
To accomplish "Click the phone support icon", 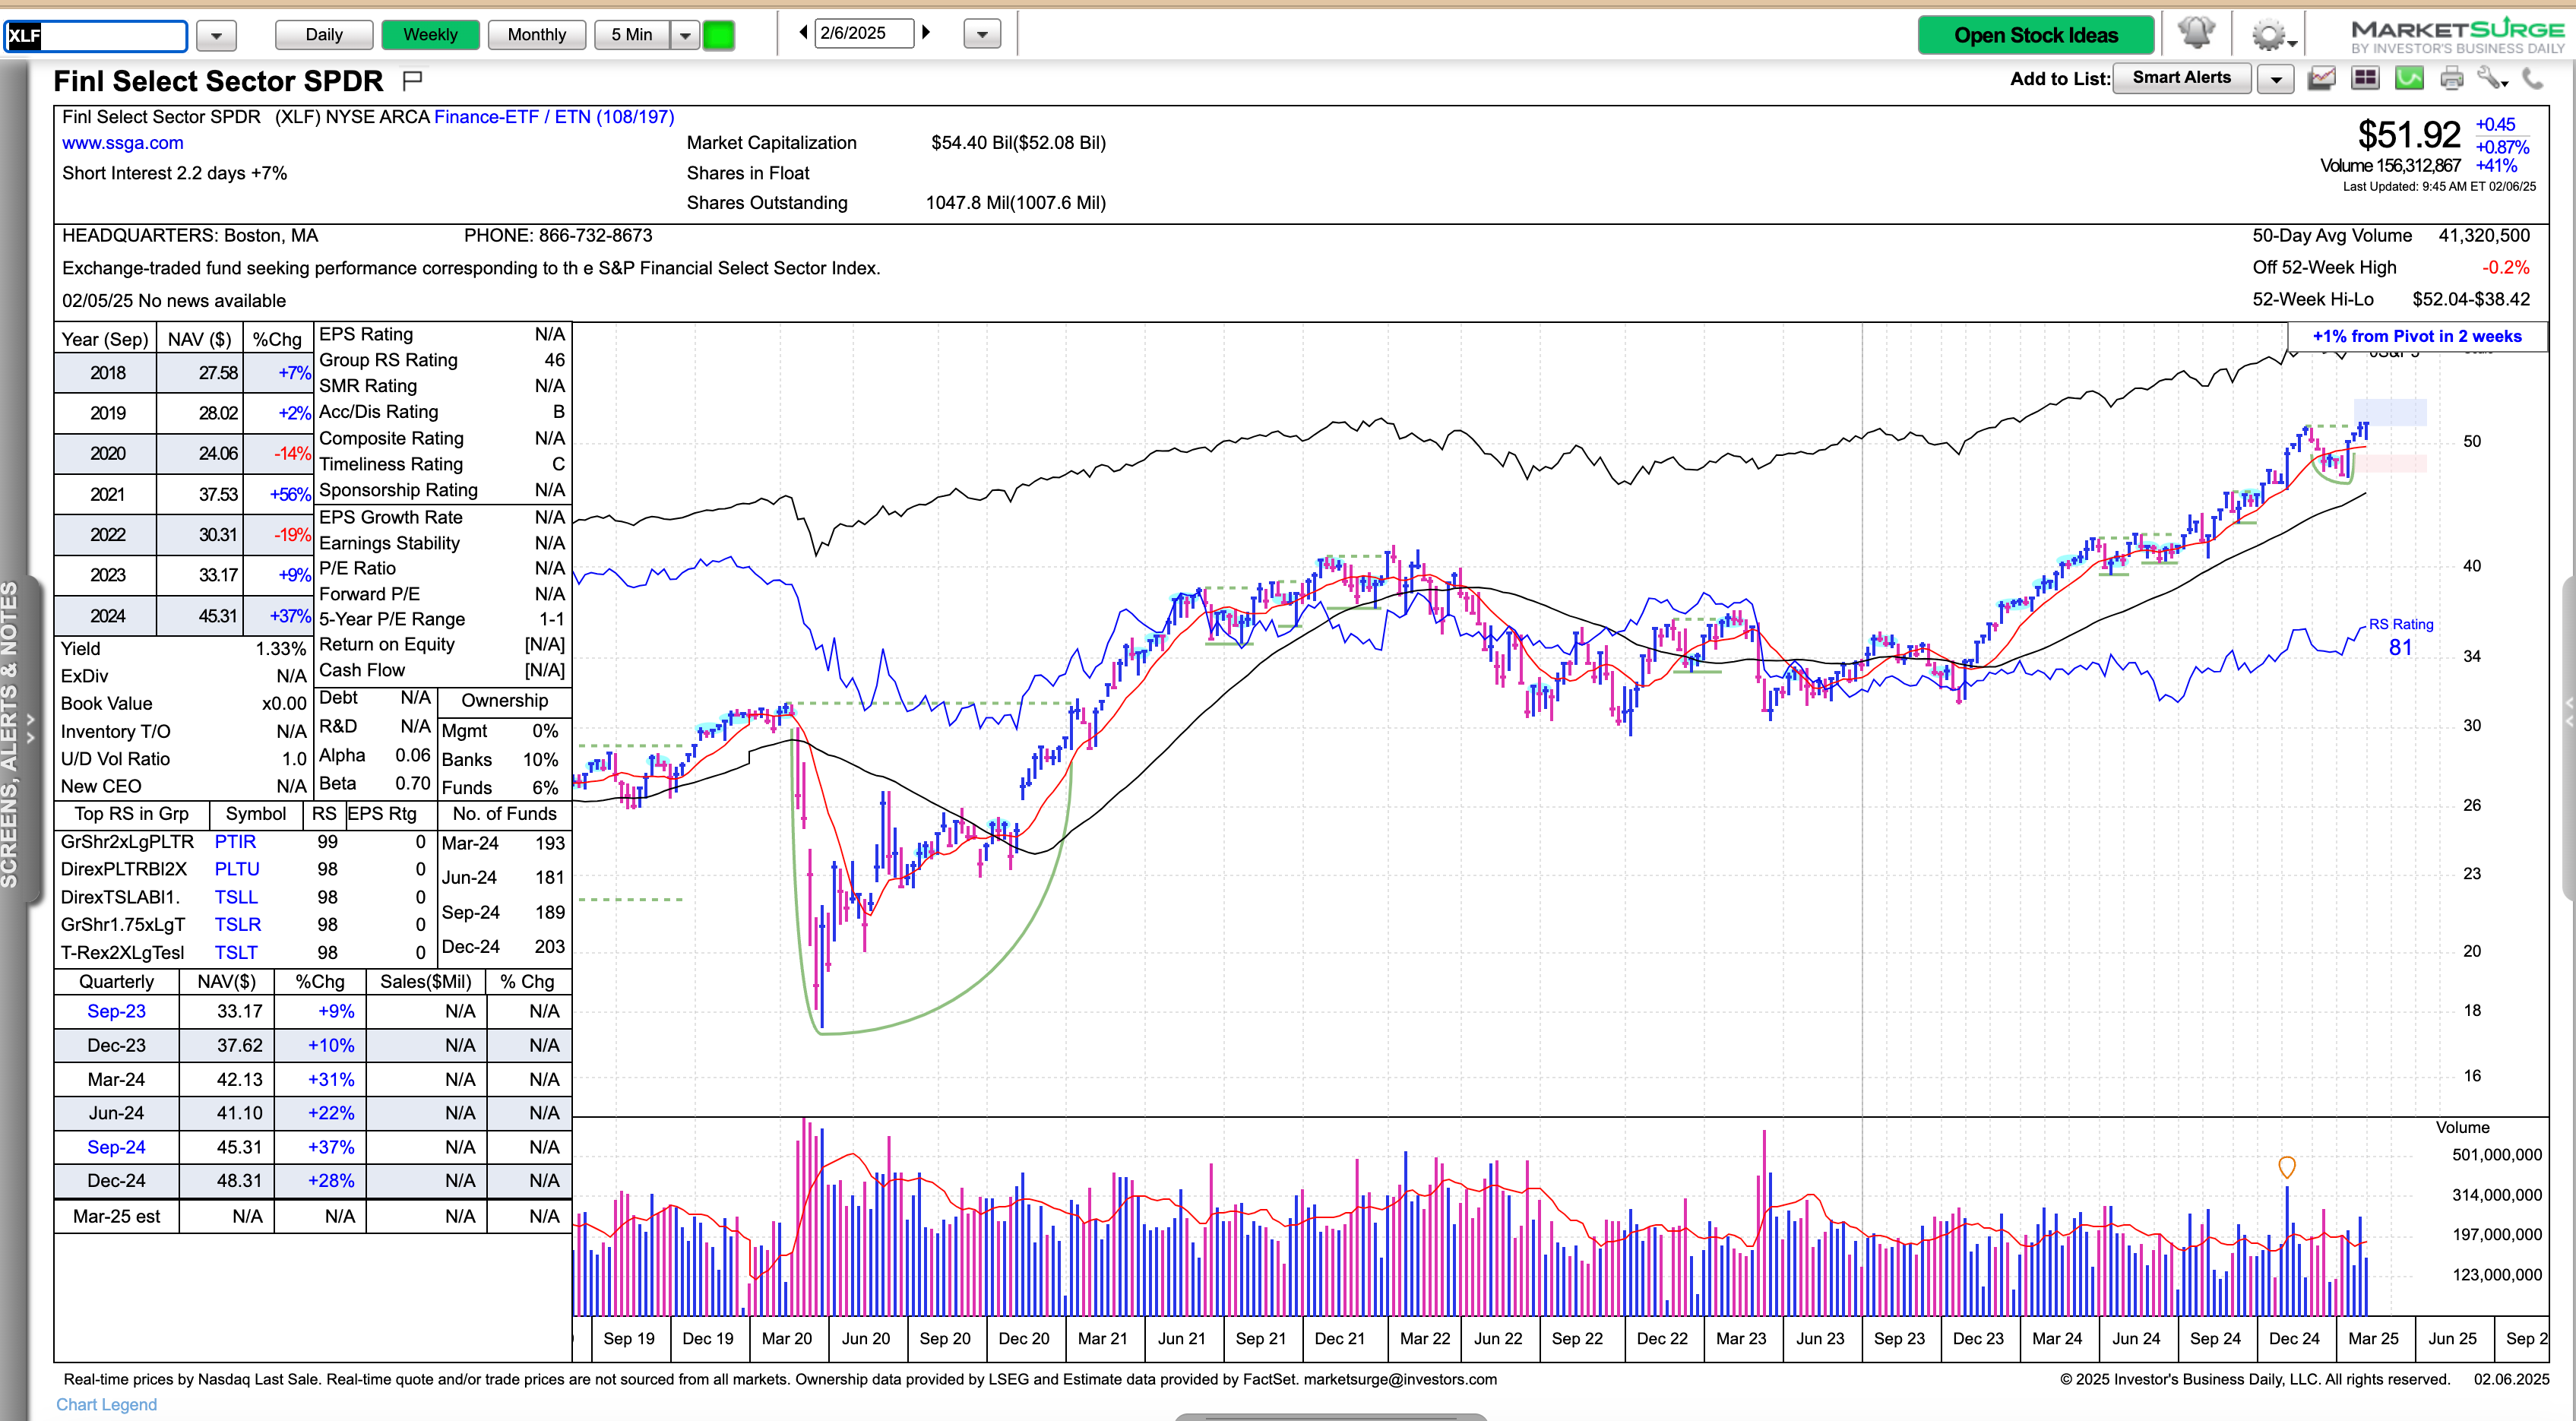I will 2533,78.
